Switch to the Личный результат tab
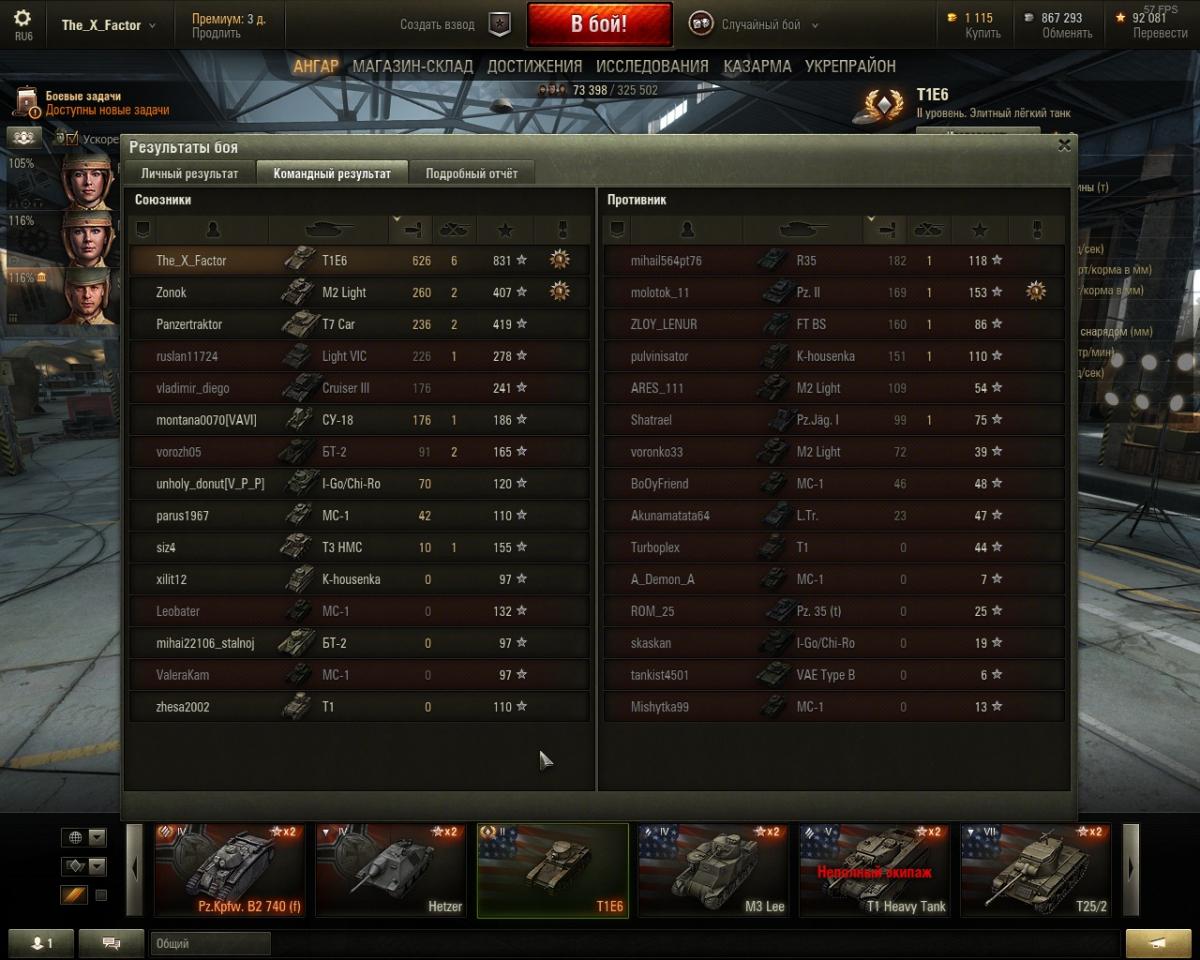This screenshot has width=1200, height=960. click(189, 173)
